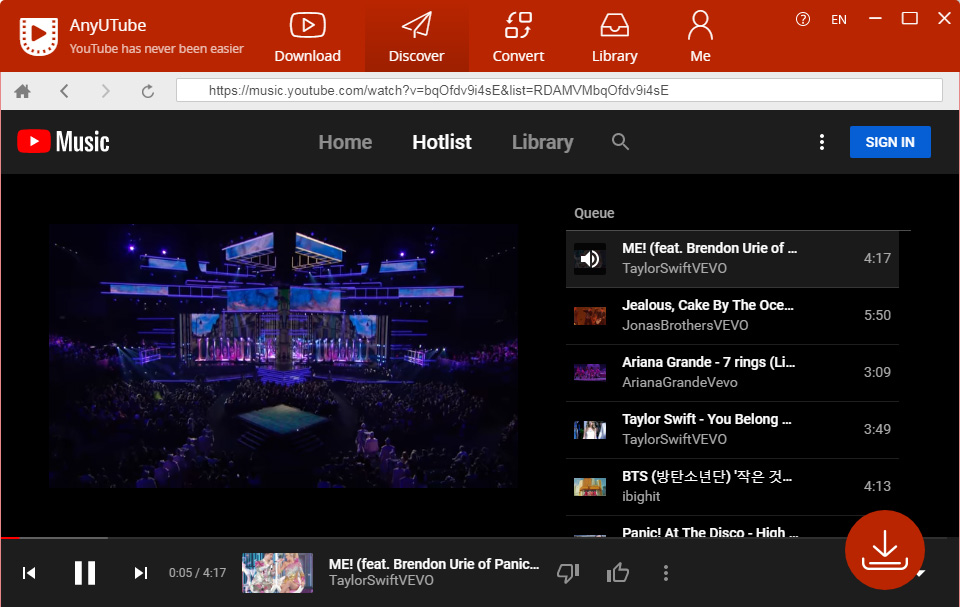The height and width of the screenshot is (607, 960).
Task: Open the EN language selector
Action: pyautogui.click(x=839, y=20)
